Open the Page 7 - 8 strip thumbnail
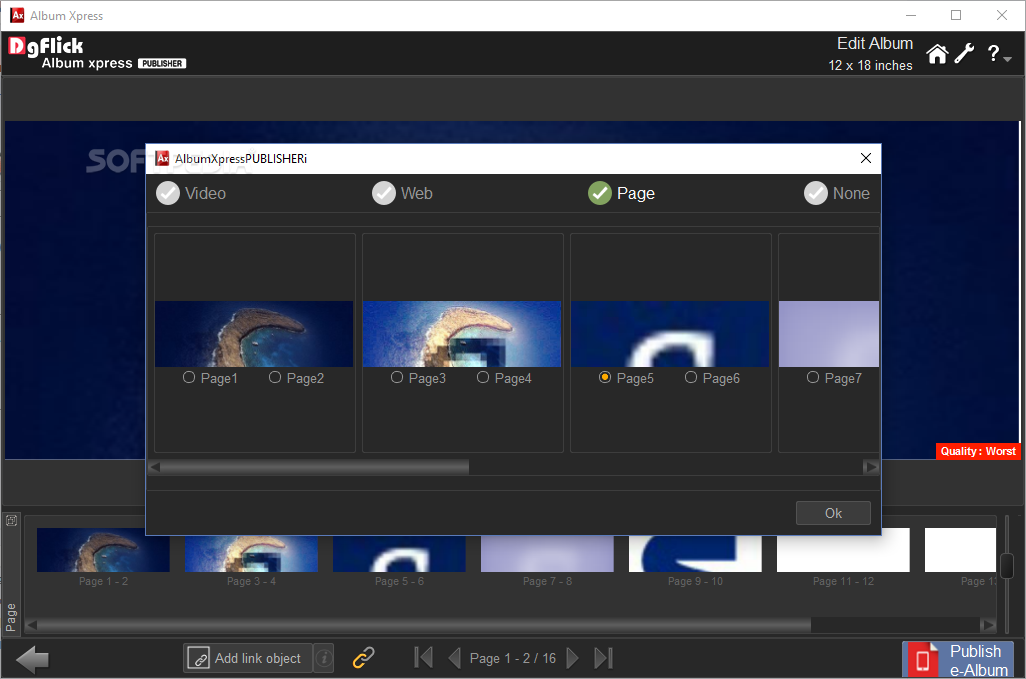Screen dimensions: 1026x679 pos(547,553)
